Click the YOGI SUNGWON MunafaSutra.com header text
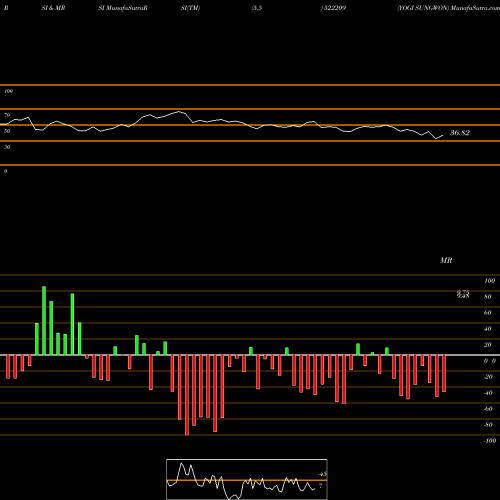Viewport: 500px width, 500px height. [x=448, y=8]
